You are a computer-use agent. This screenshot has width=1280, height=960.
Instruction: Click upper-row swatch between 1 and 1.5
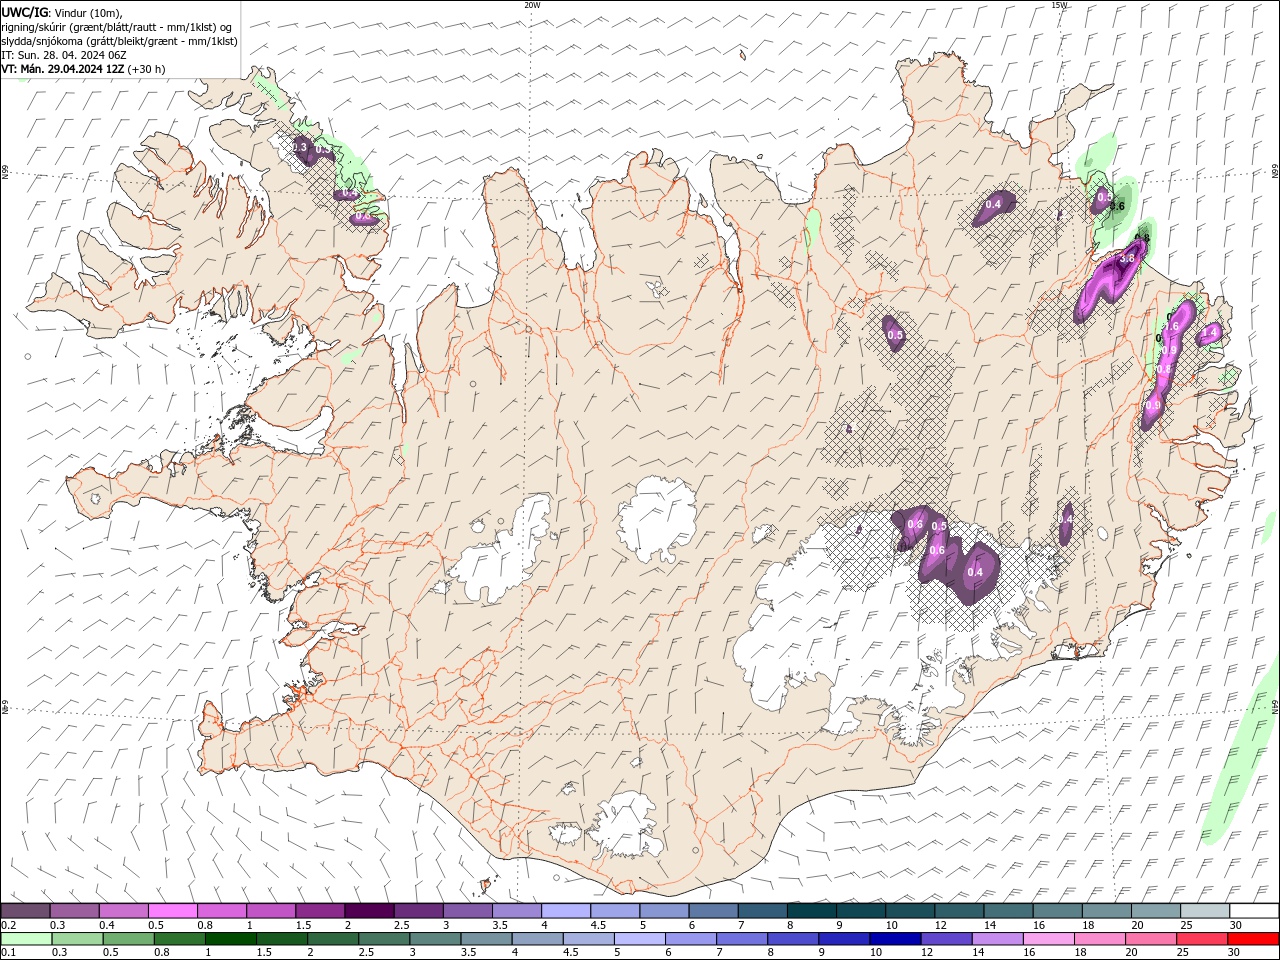[x=270, y=911]
